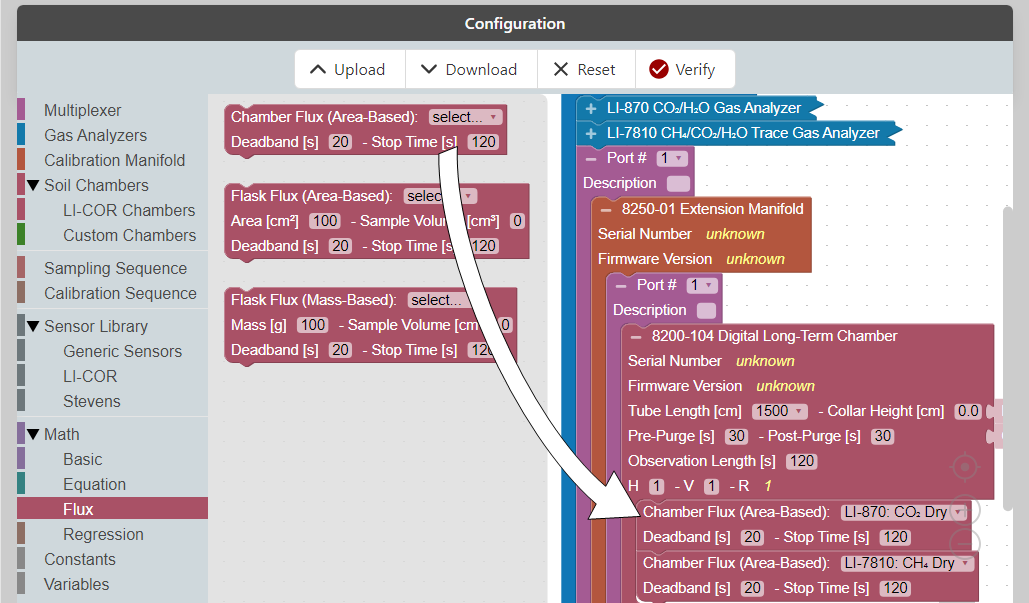
Task: Open the Constants category
Action: coord(112,559)
